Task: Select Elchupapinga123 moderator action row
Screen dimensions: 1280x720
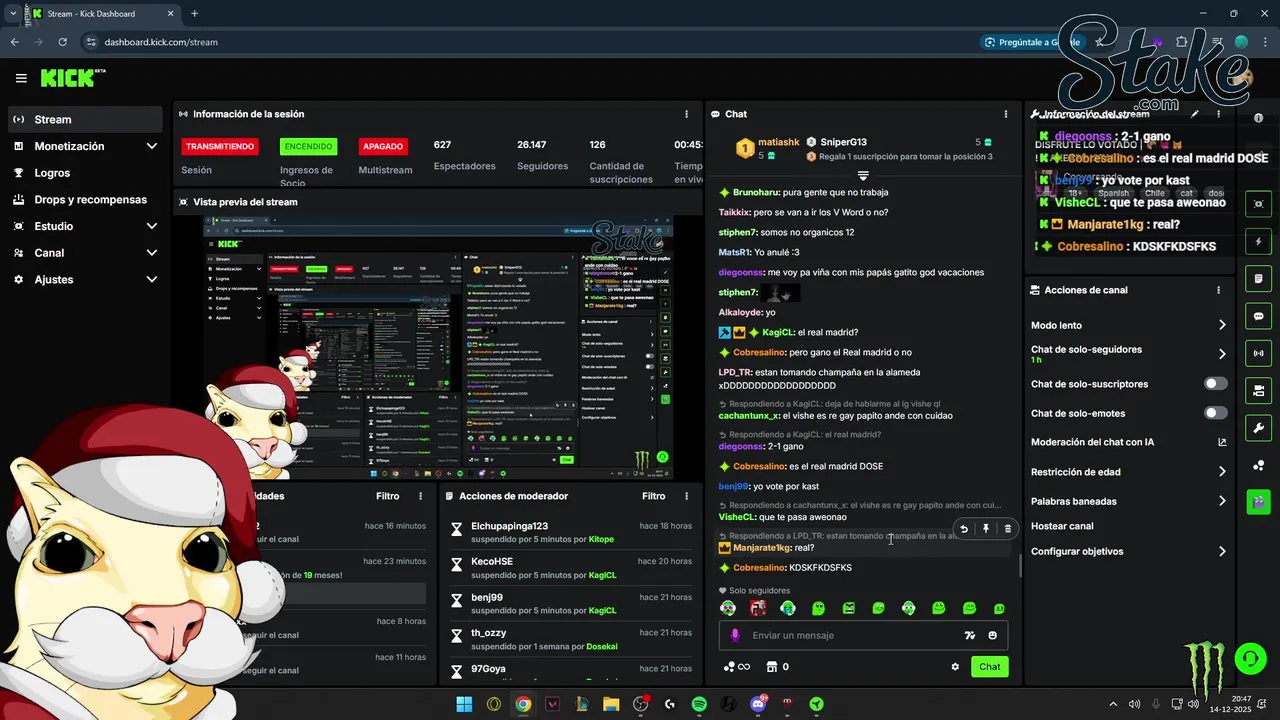Action: coord(570,532)
